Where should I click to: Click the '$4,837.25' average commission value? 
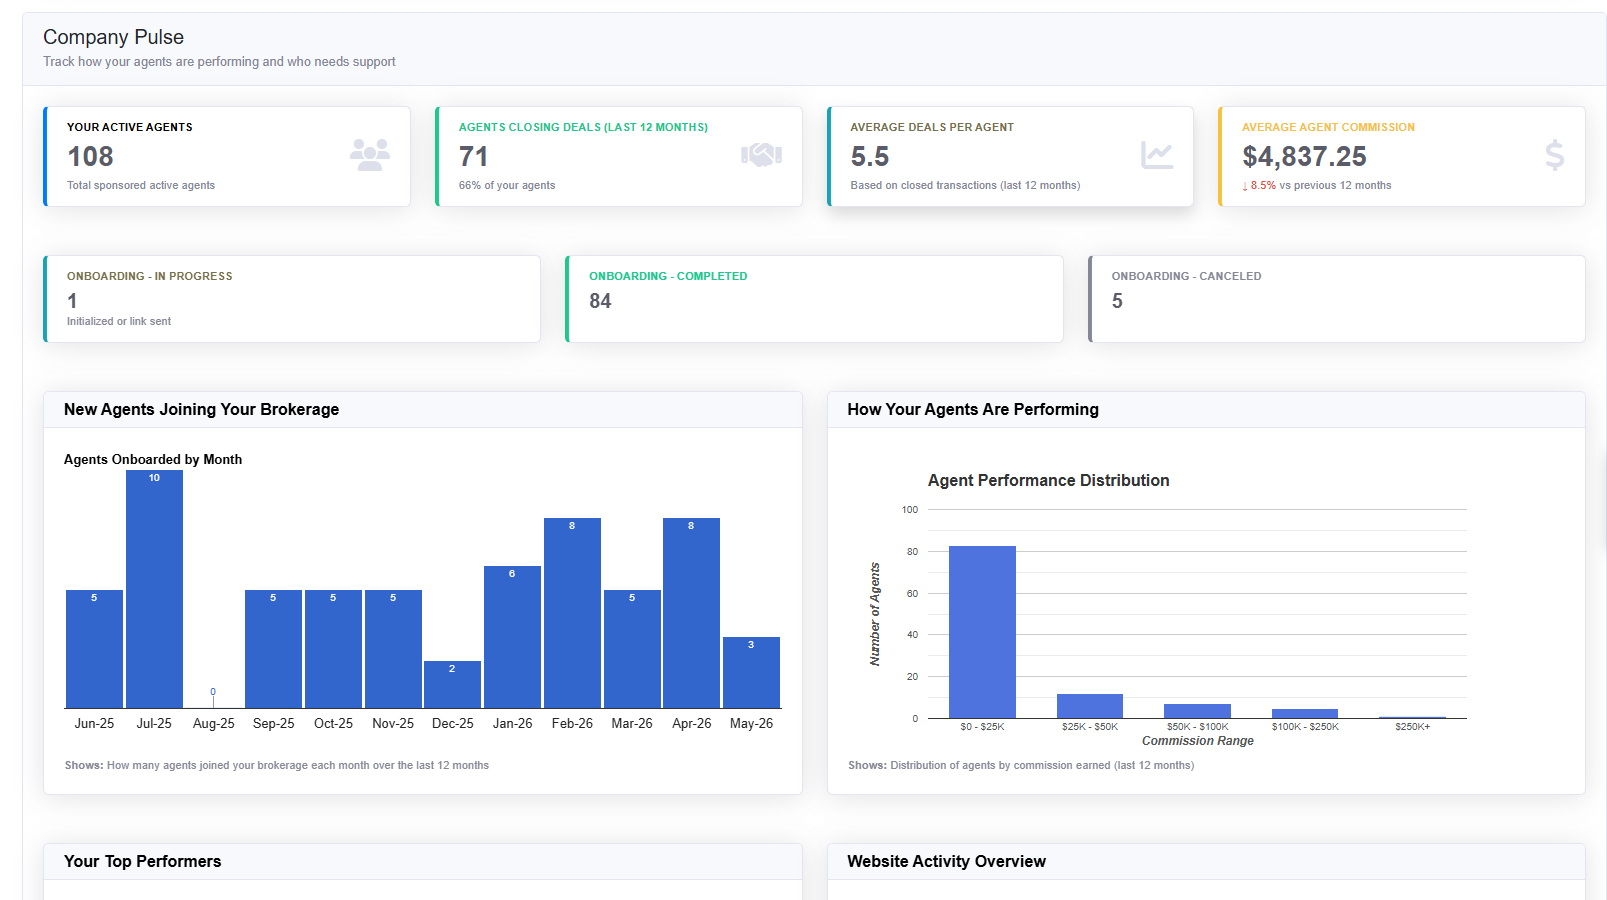[x=1304, y=157]
